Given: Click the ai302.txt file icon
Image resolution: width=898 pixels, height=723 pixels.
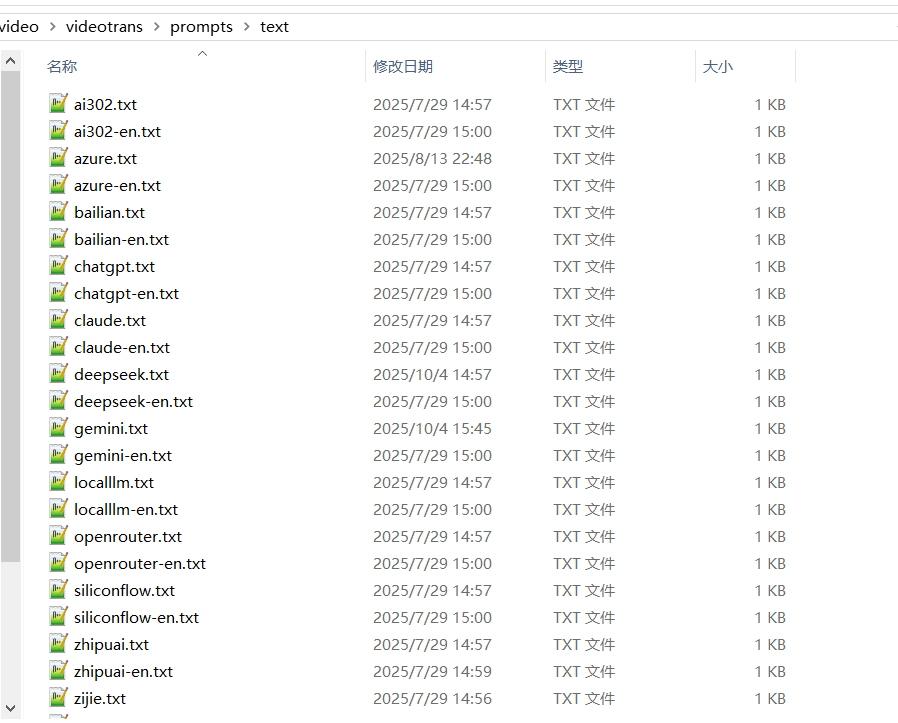Looking at the screenshot, I should click(58, 104).
